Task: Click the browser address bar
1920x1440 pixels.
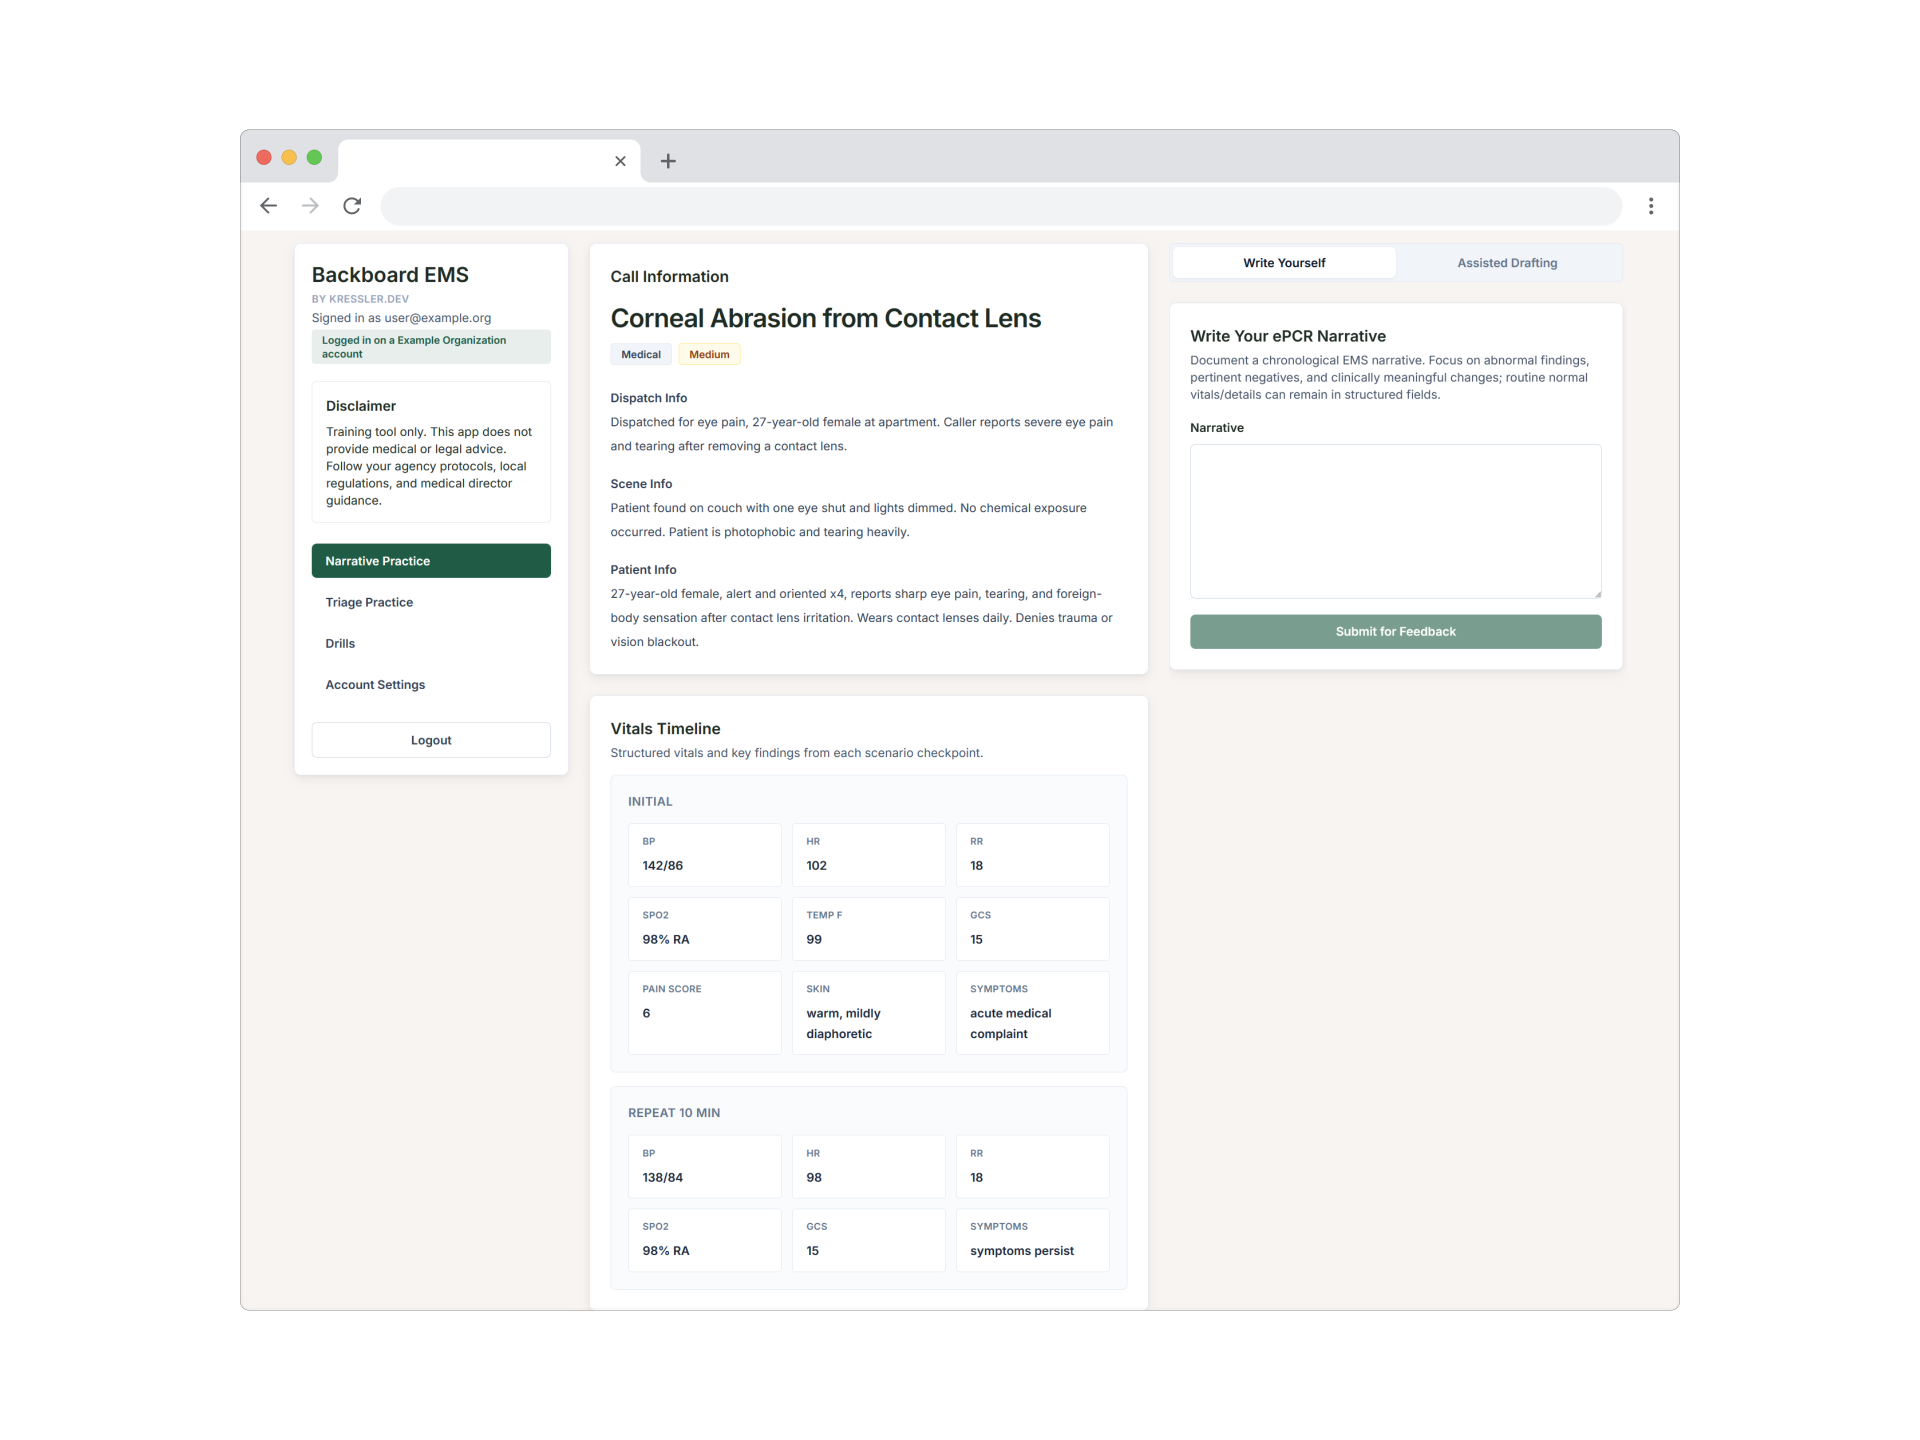Action: click(1001, 206)
